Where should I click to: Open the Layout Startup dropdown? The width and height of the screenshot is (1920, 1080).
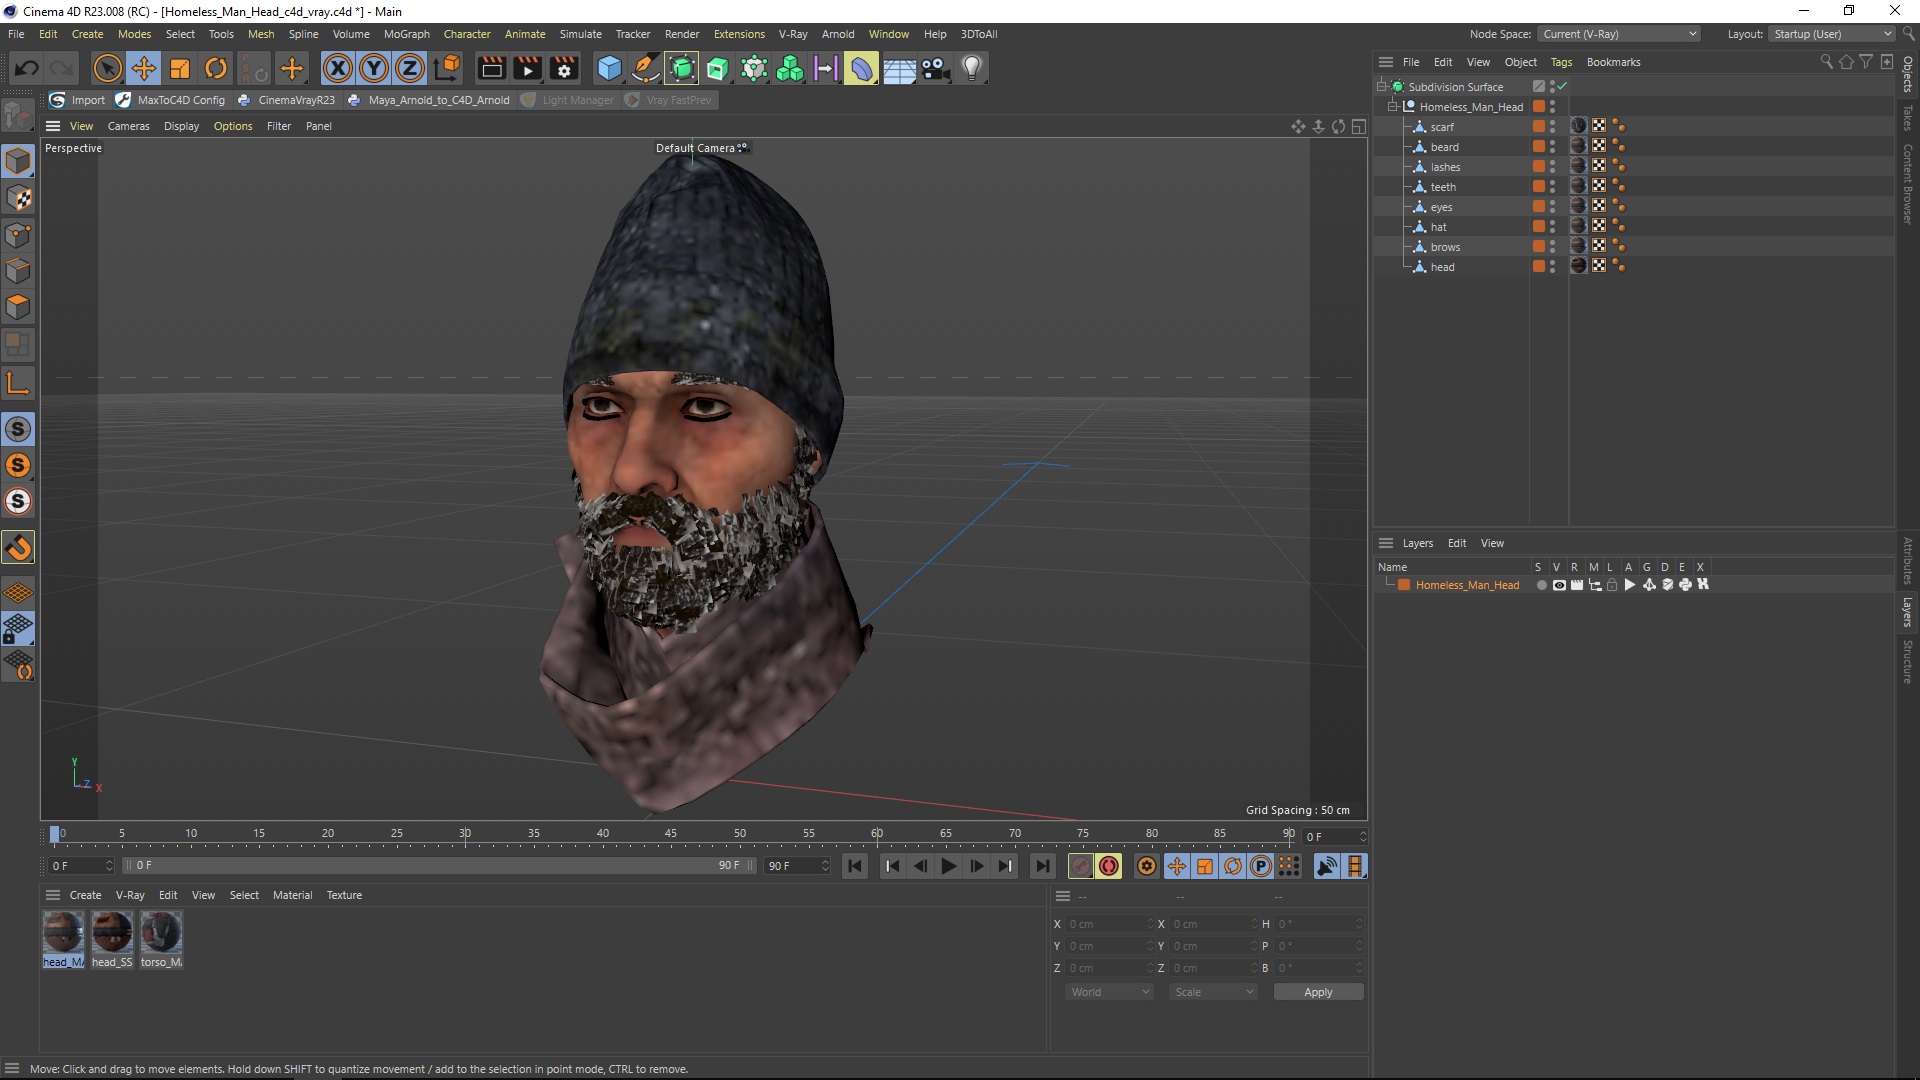click(1832, 34)
